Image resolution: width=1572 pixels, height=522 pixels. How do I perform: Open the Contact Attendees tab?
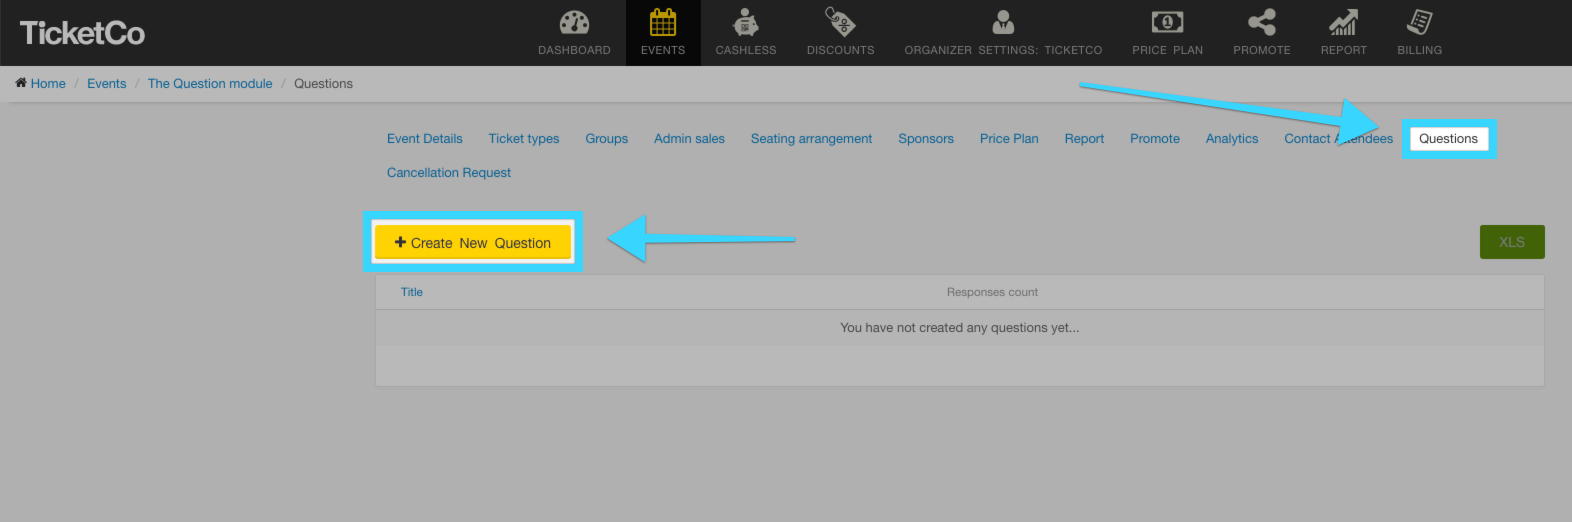pyautogui.click(x=1338, y=139)
